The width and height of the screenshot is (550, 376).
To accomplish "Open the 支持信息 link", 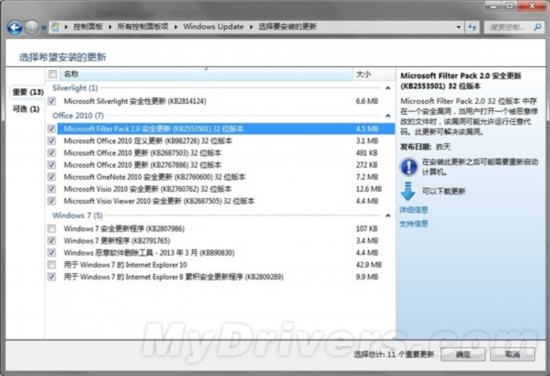I will coord(414,224).
